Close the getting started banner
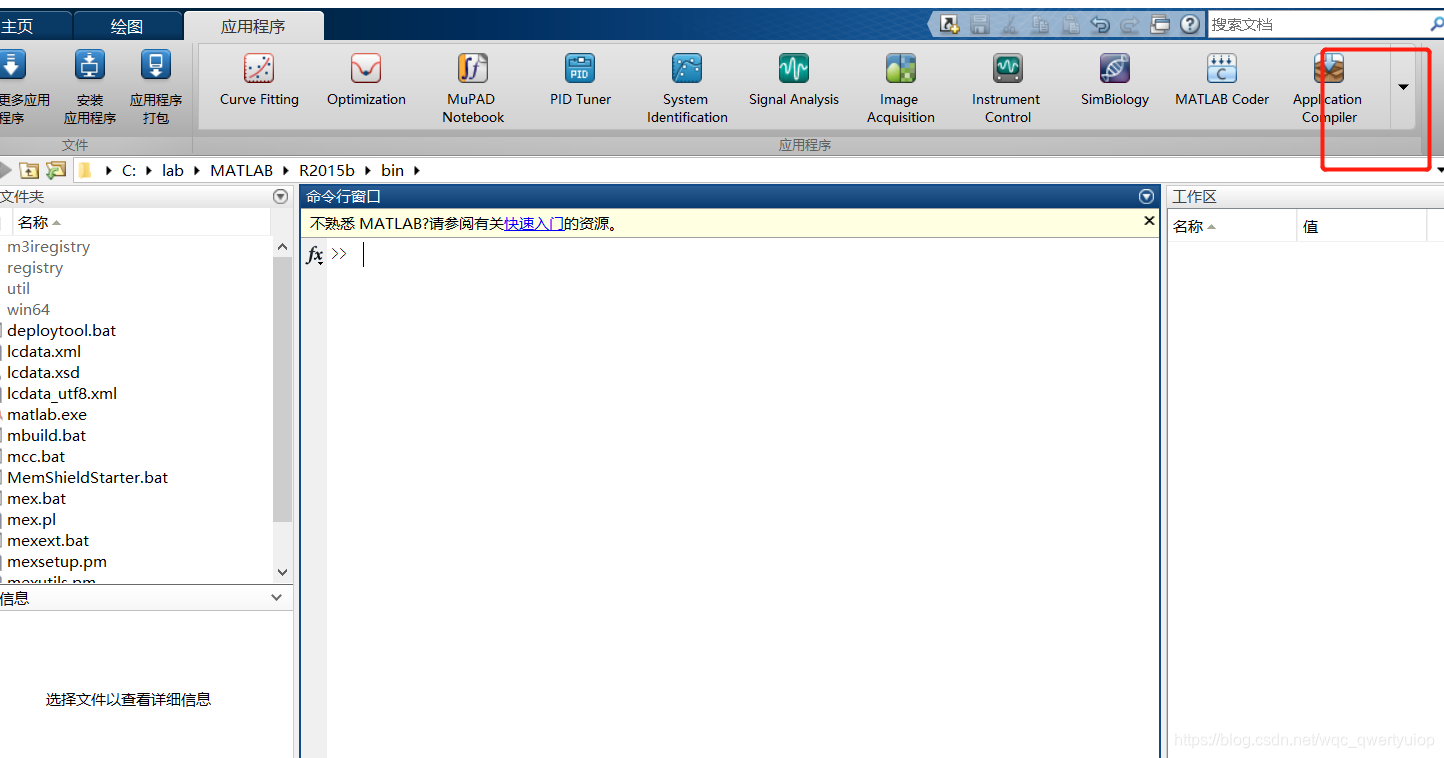The image size is (1444, 758). pyautogui.click(x=1149, y=221)
